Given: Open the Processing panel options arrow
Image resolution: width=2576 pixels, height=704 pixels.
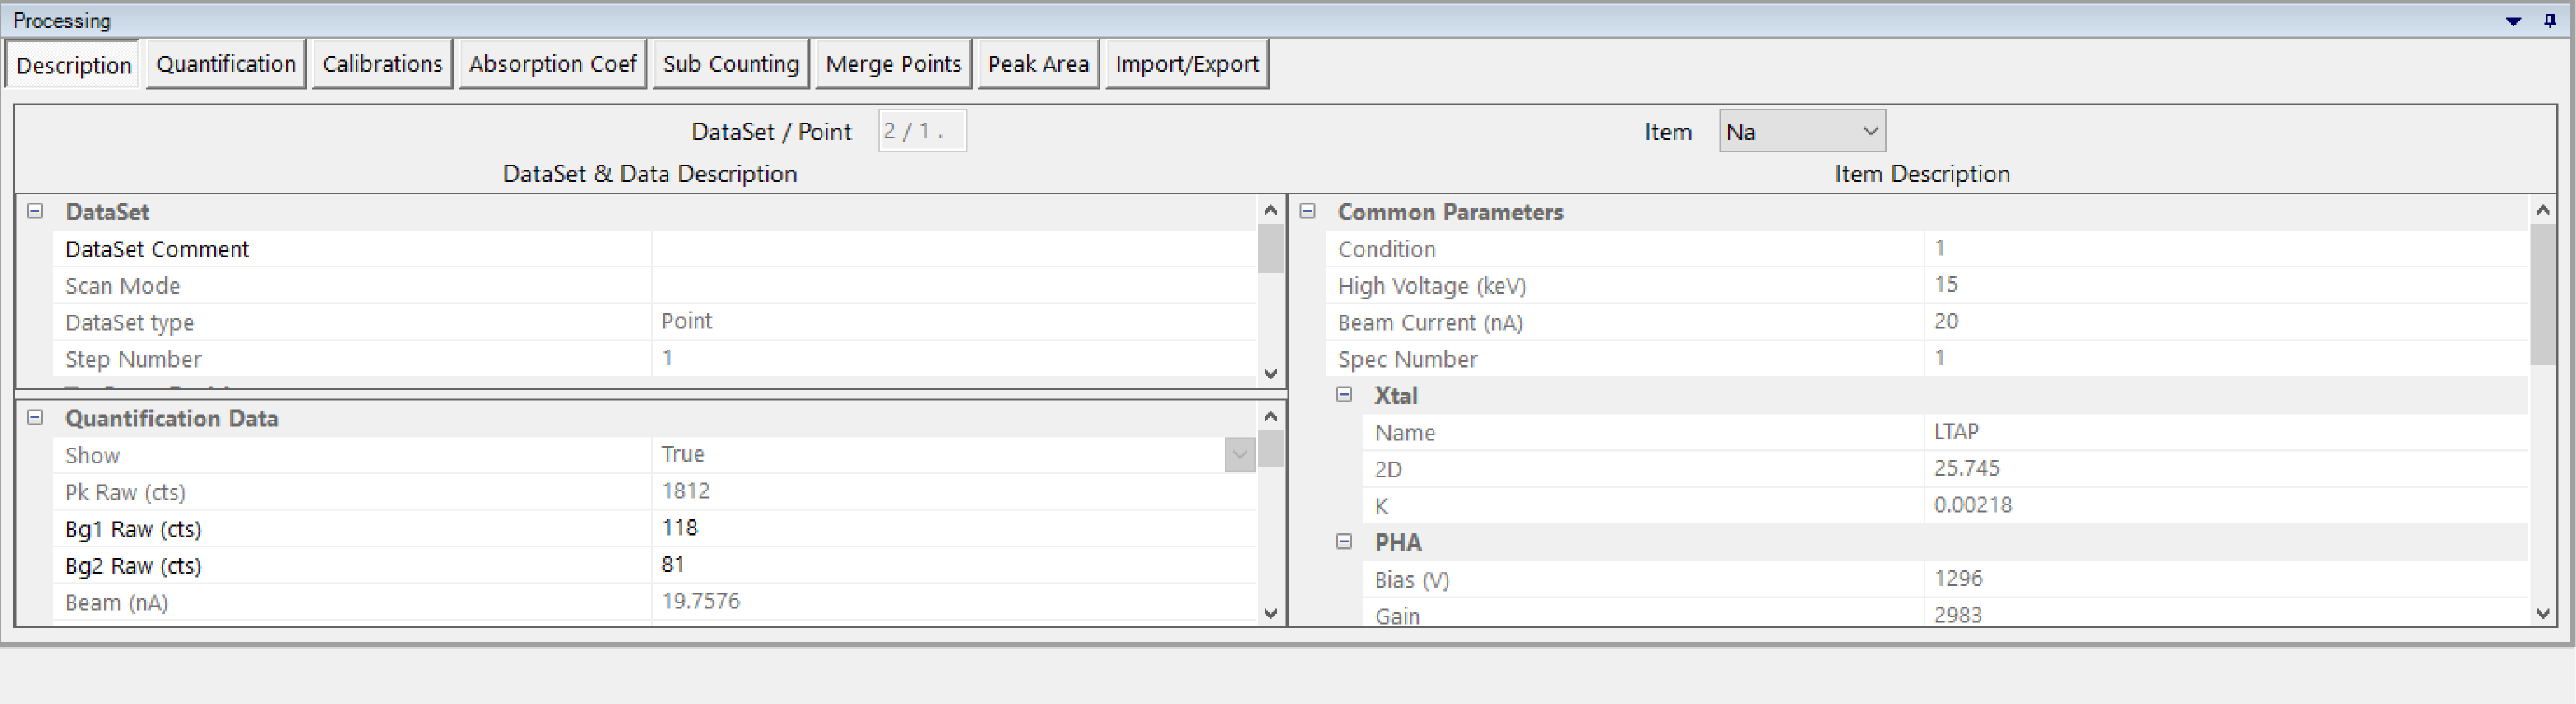Looking at the screenshot, I should click(x=2513, y=21).
